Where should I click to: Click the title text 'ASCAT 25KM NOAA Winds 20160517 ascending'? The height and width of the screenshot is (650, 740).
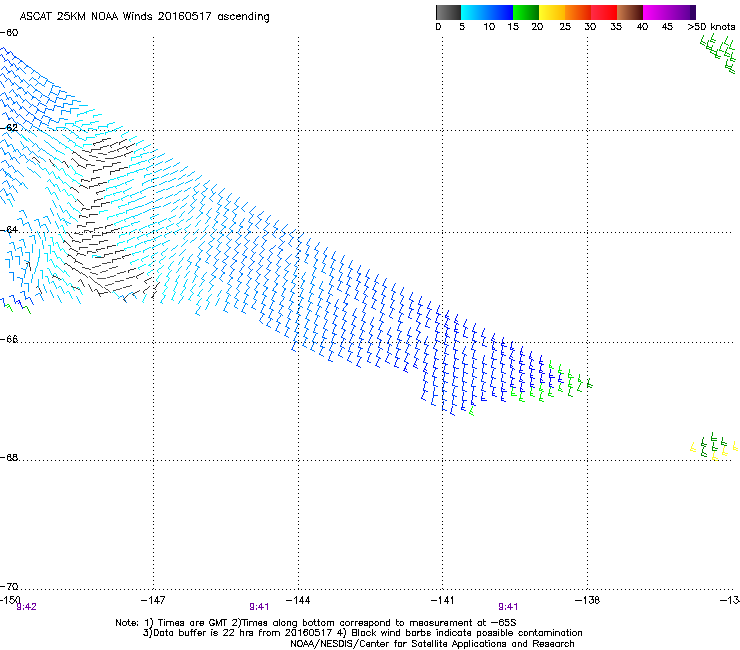[x=144, y=17]
